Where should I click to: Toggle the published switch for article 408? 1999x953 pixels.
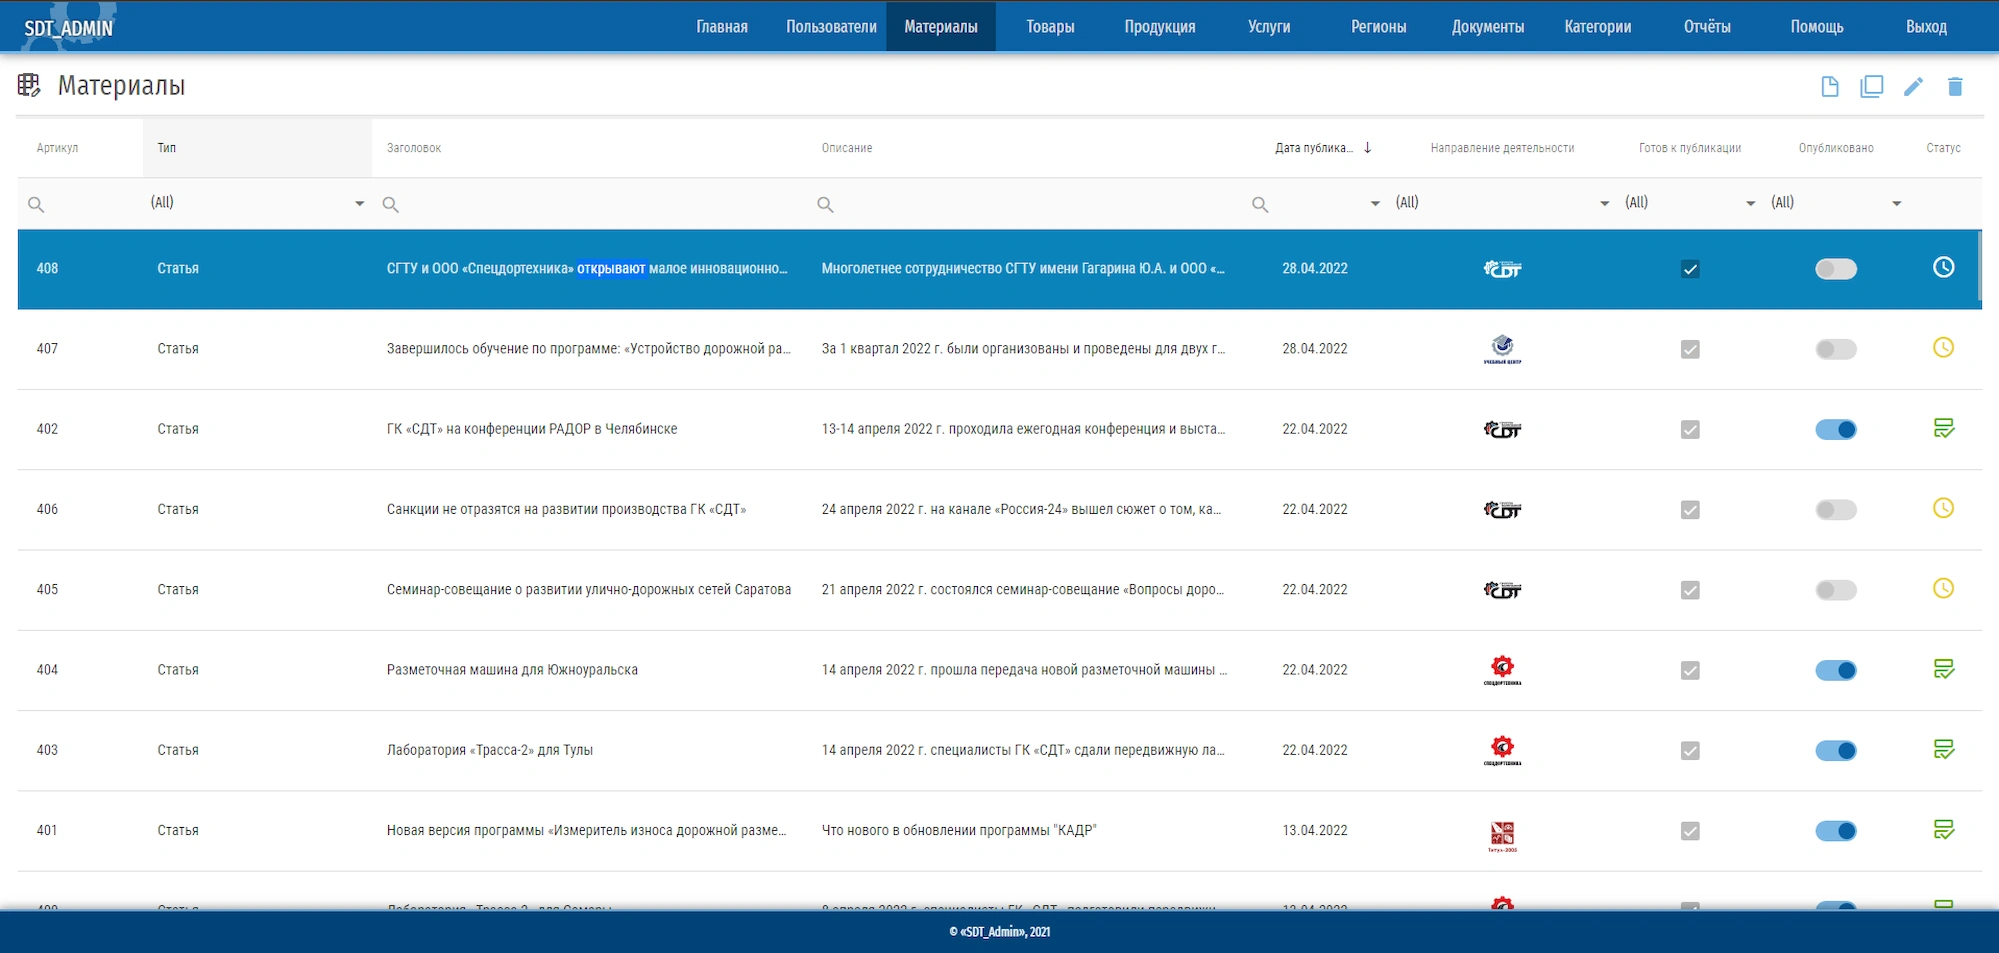(x=1835, y=269)
